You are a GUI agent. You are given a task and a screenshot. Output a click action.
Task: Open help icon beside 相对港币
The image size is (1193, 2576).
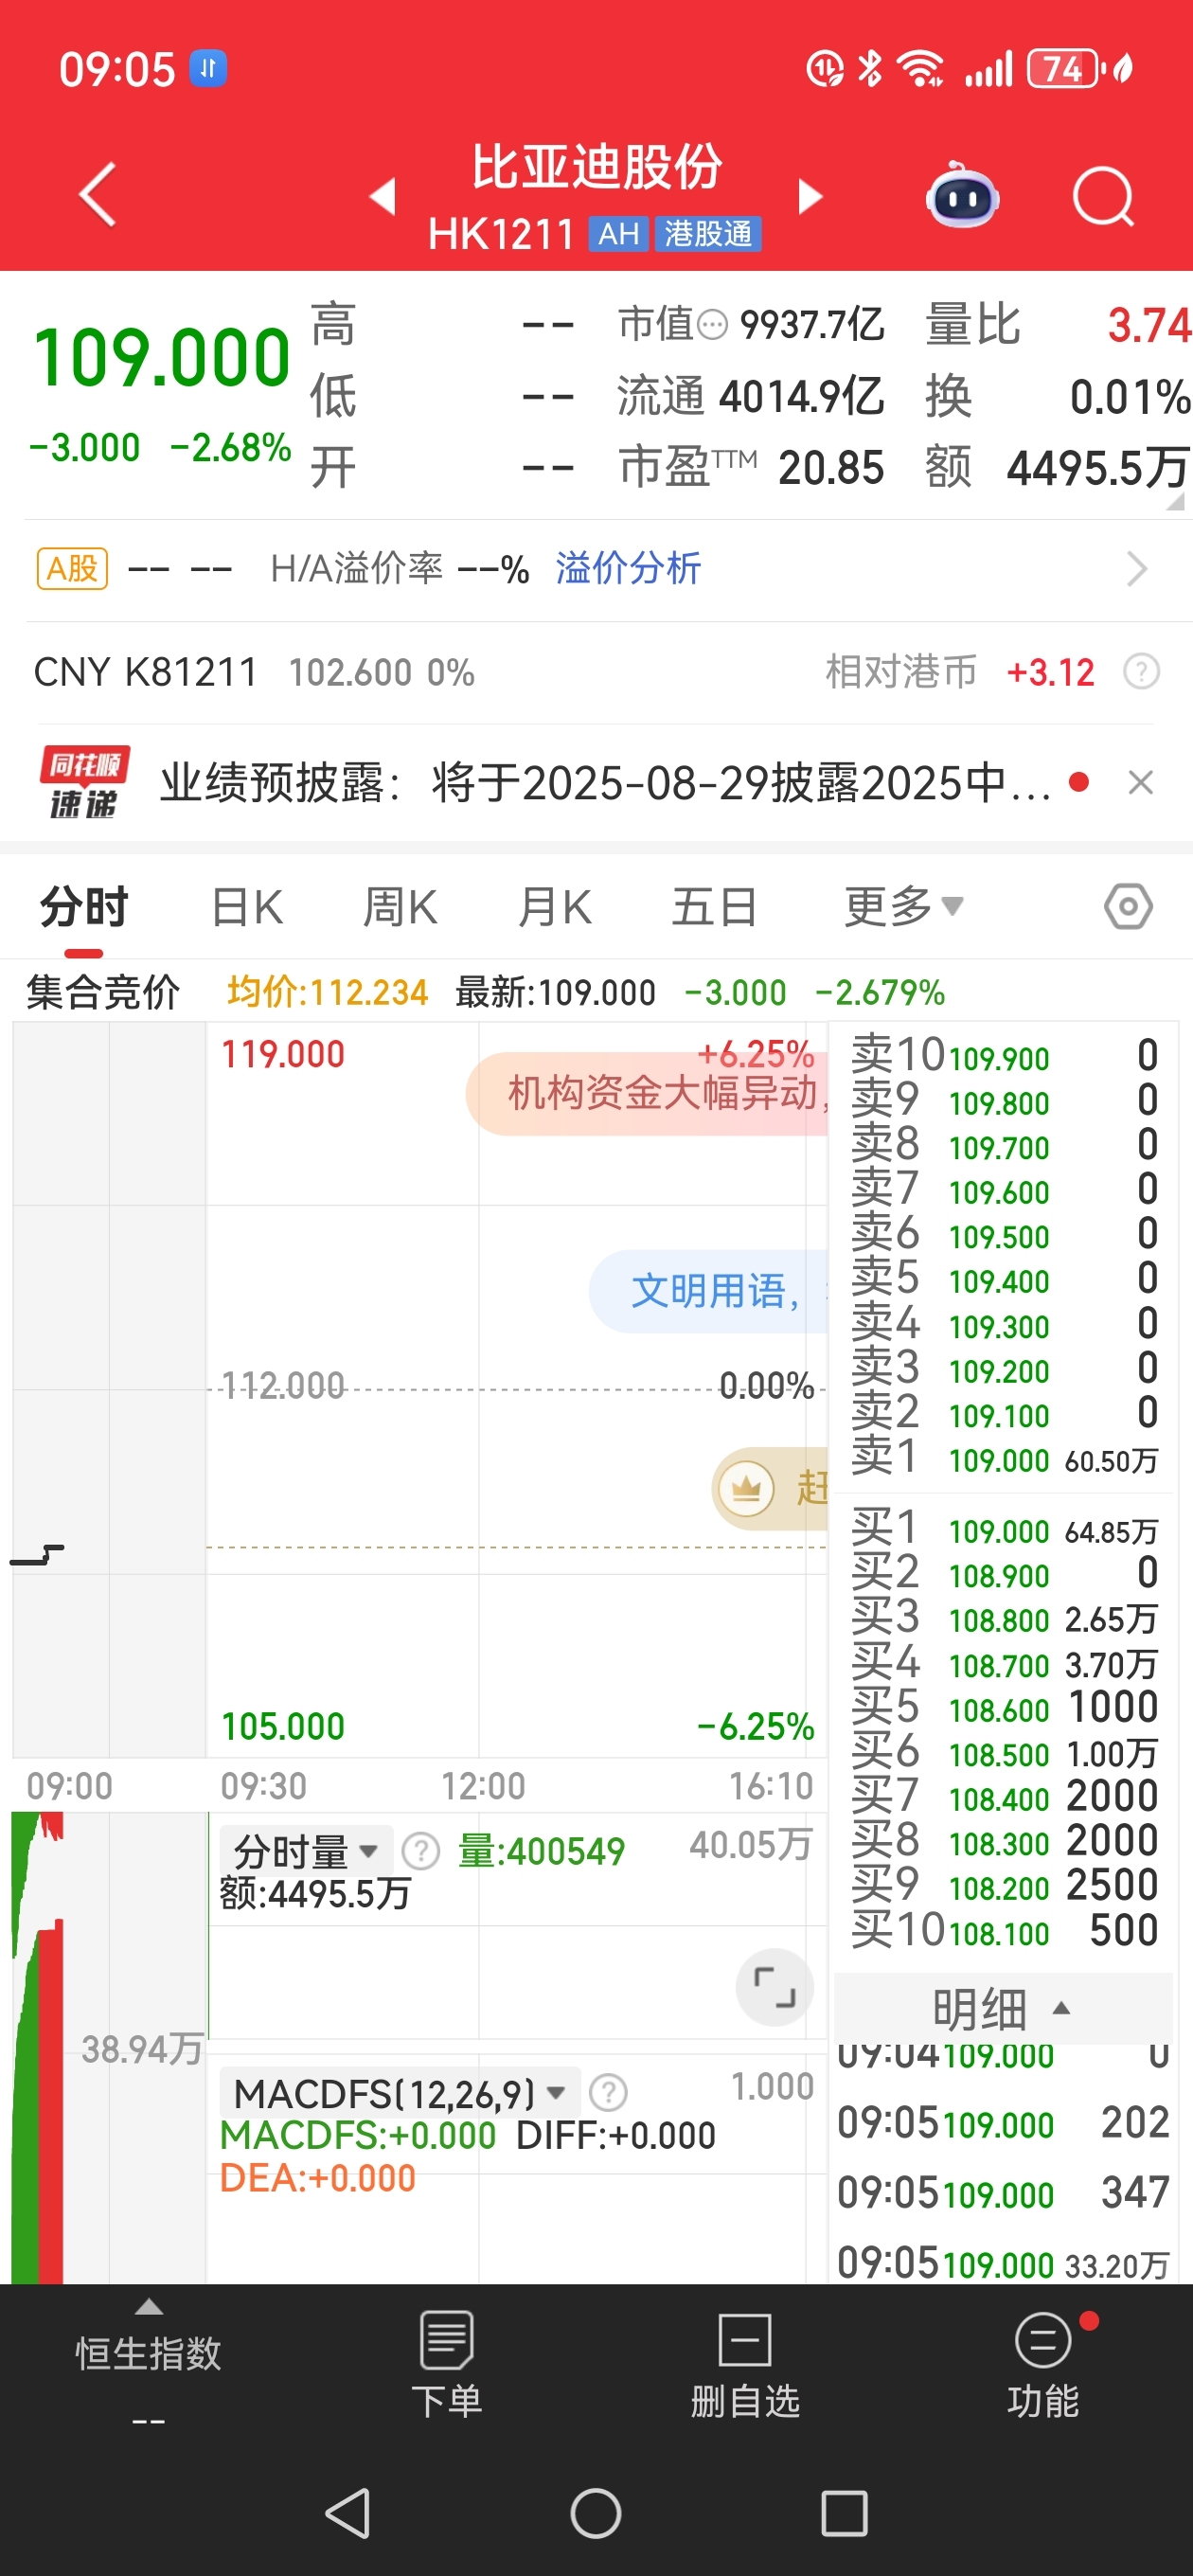coord(1141,672)
